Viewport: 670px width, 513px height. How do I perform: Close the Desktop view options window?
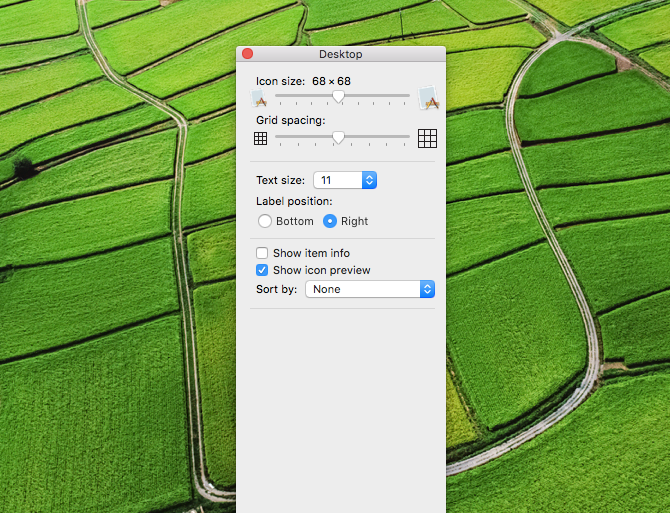click(x=247, y=54)
